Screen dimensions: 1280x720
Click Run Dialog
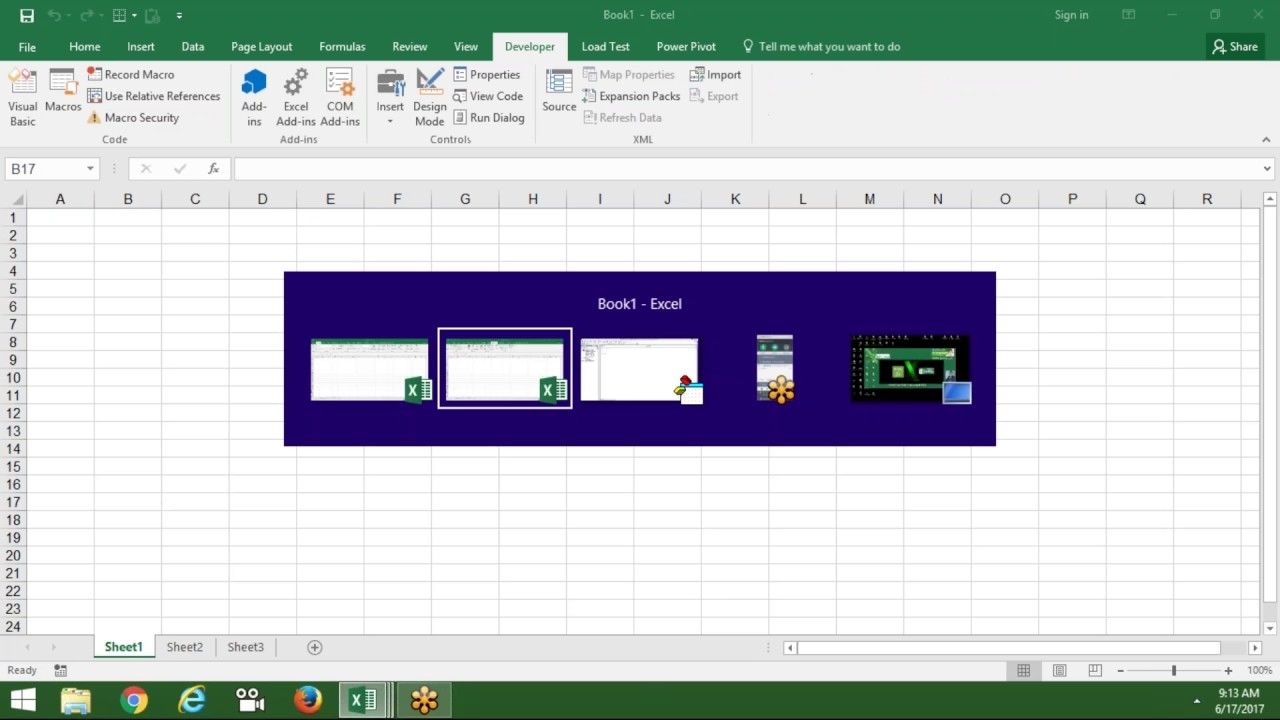tap(489, 118)
